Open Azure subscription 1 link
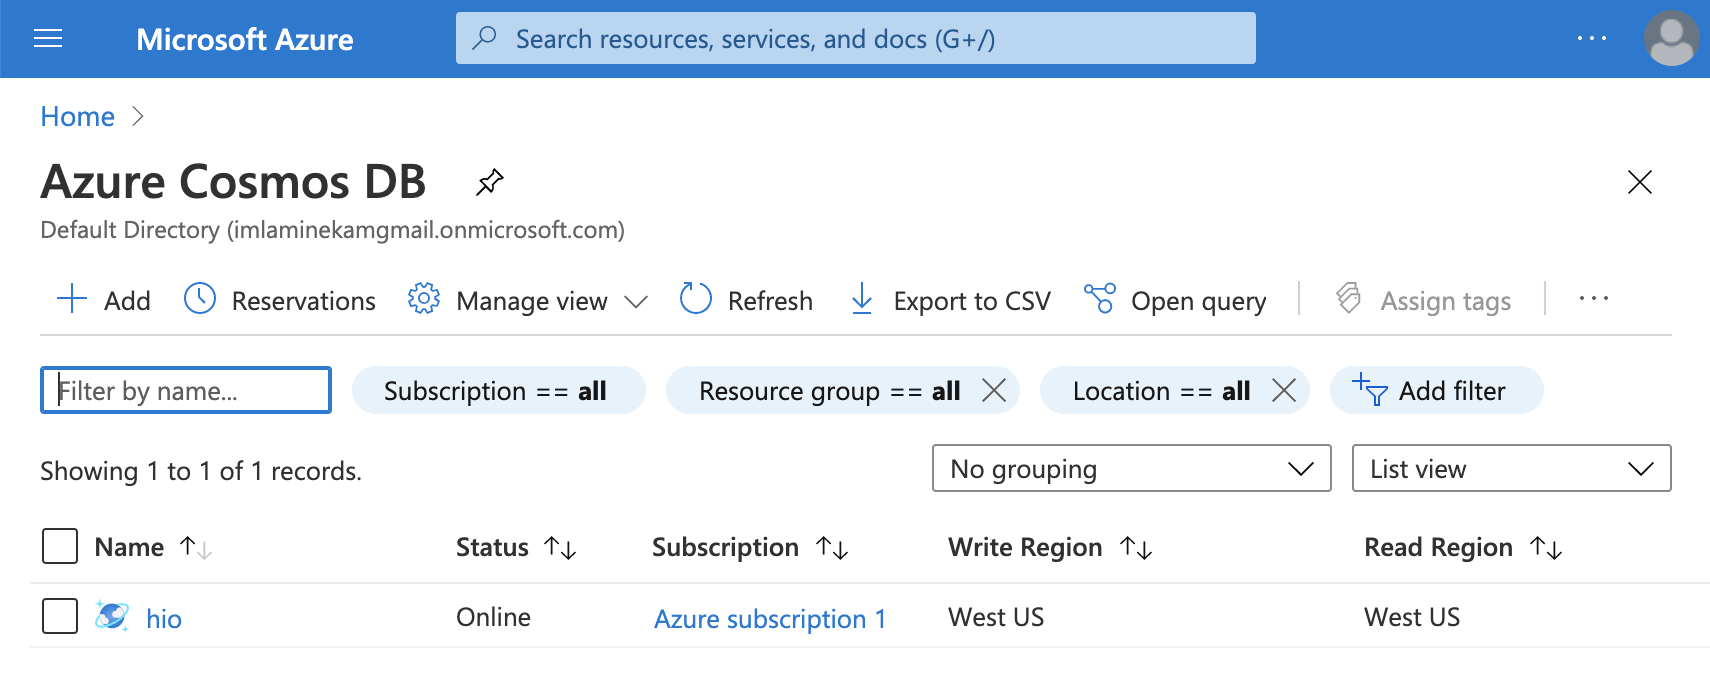1710x674 pixels. point(770,619)
